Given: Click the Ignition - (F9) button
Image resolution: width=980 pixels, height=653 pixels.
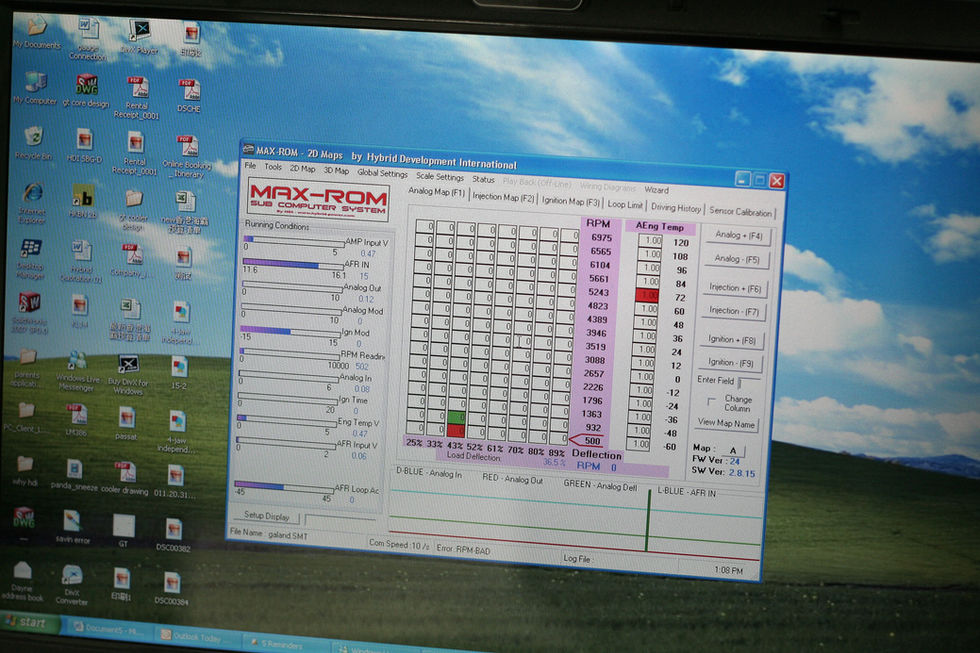Looking at the screenshot, I should coord(730,362).
